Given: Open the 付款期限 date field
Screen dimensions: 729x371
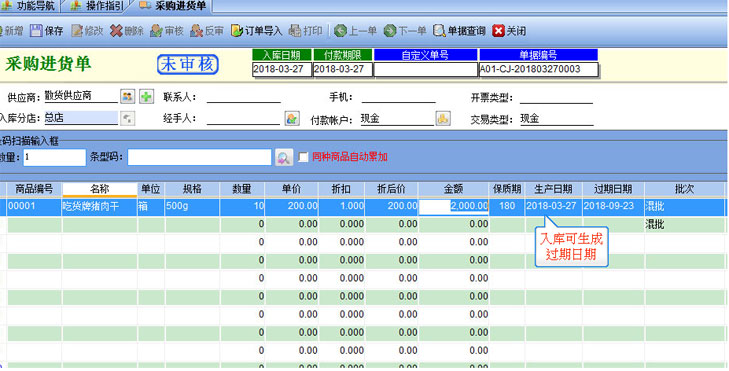Looking at the screenshot, I should click(343, 69).
